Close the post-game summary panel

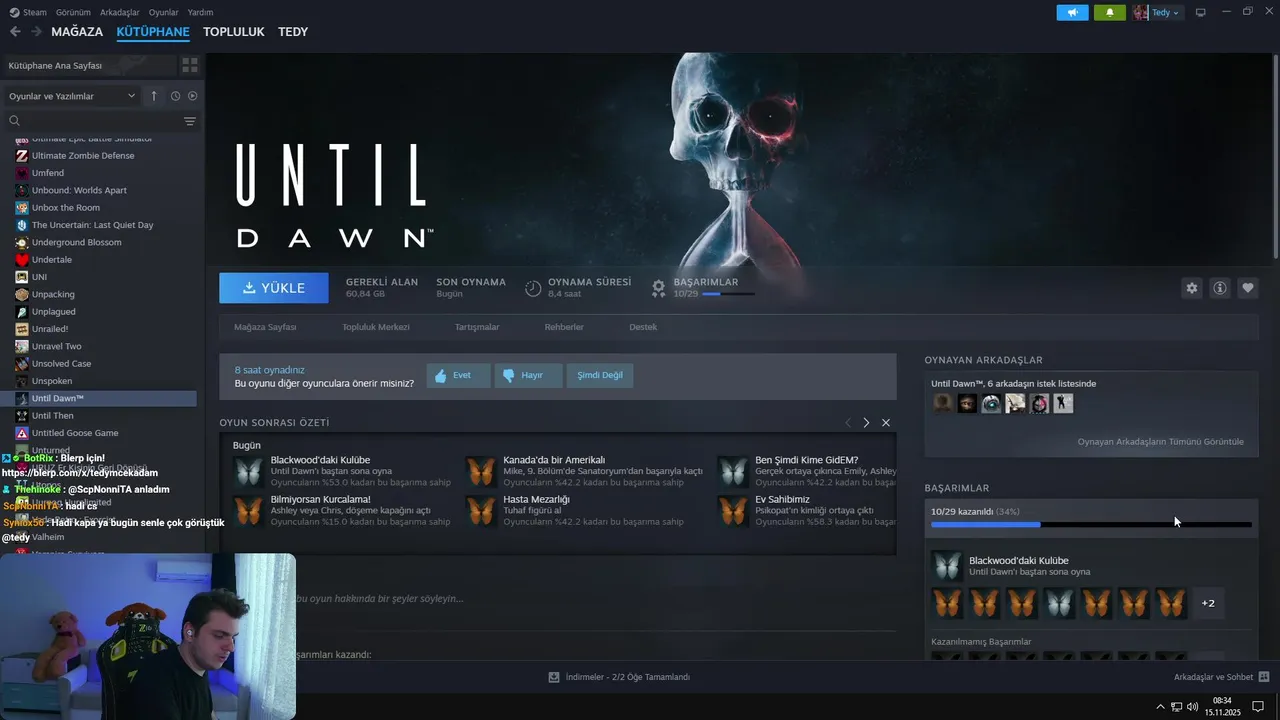point(886,423)
